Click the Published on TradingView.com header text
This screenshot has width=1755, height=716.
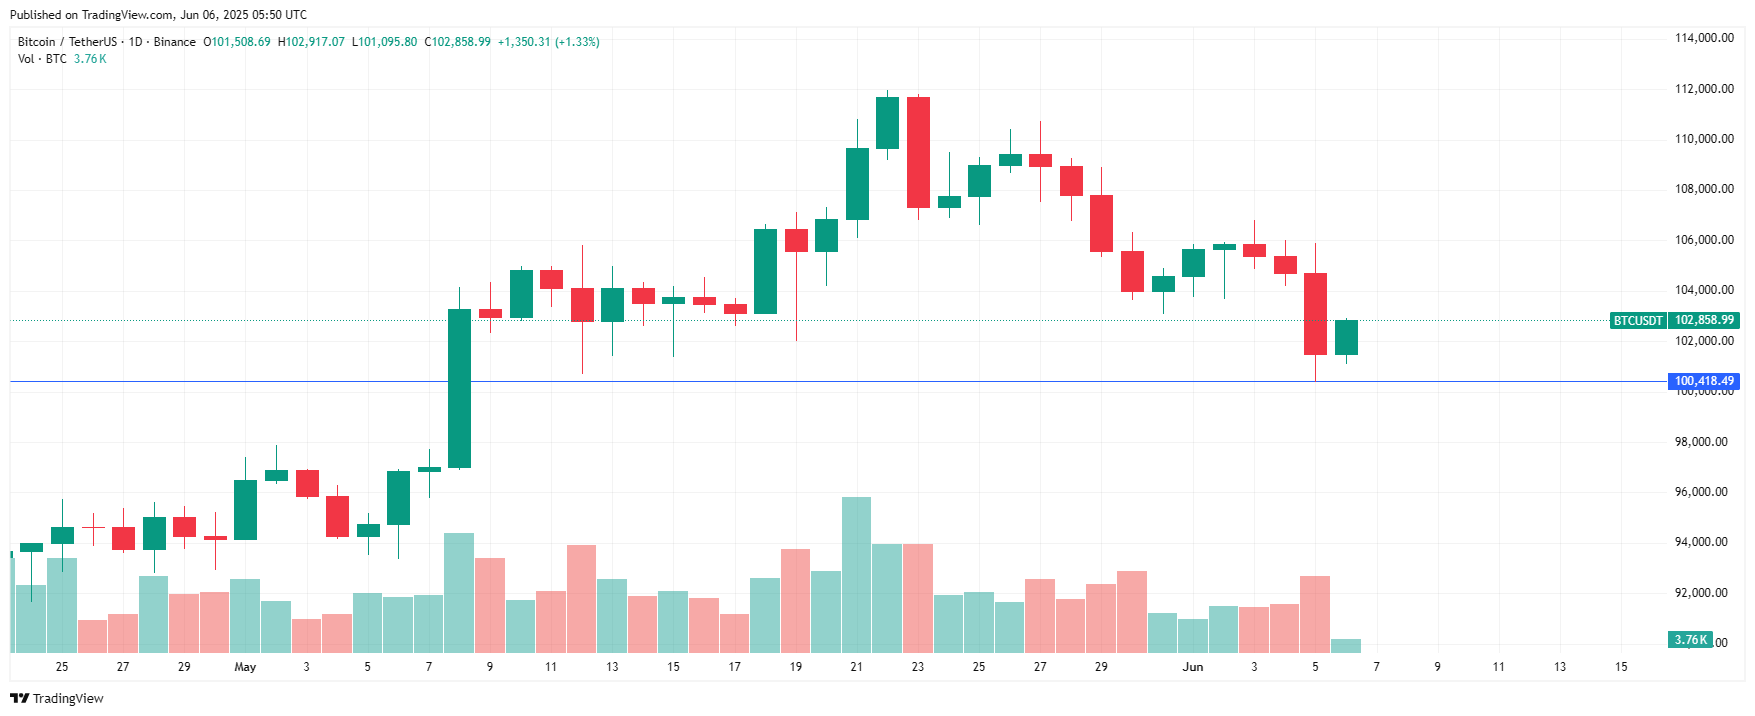point(158,15)
